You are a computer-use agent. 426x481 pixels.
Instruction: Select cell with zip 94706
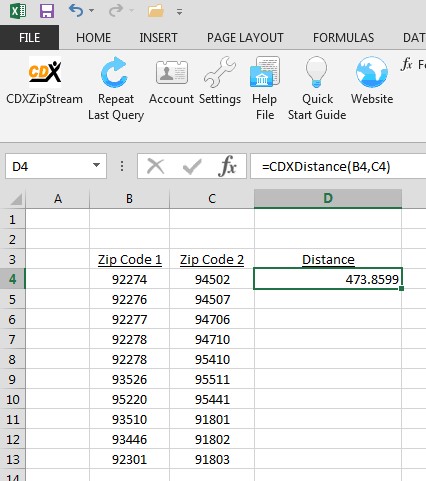tap(212, 319)
